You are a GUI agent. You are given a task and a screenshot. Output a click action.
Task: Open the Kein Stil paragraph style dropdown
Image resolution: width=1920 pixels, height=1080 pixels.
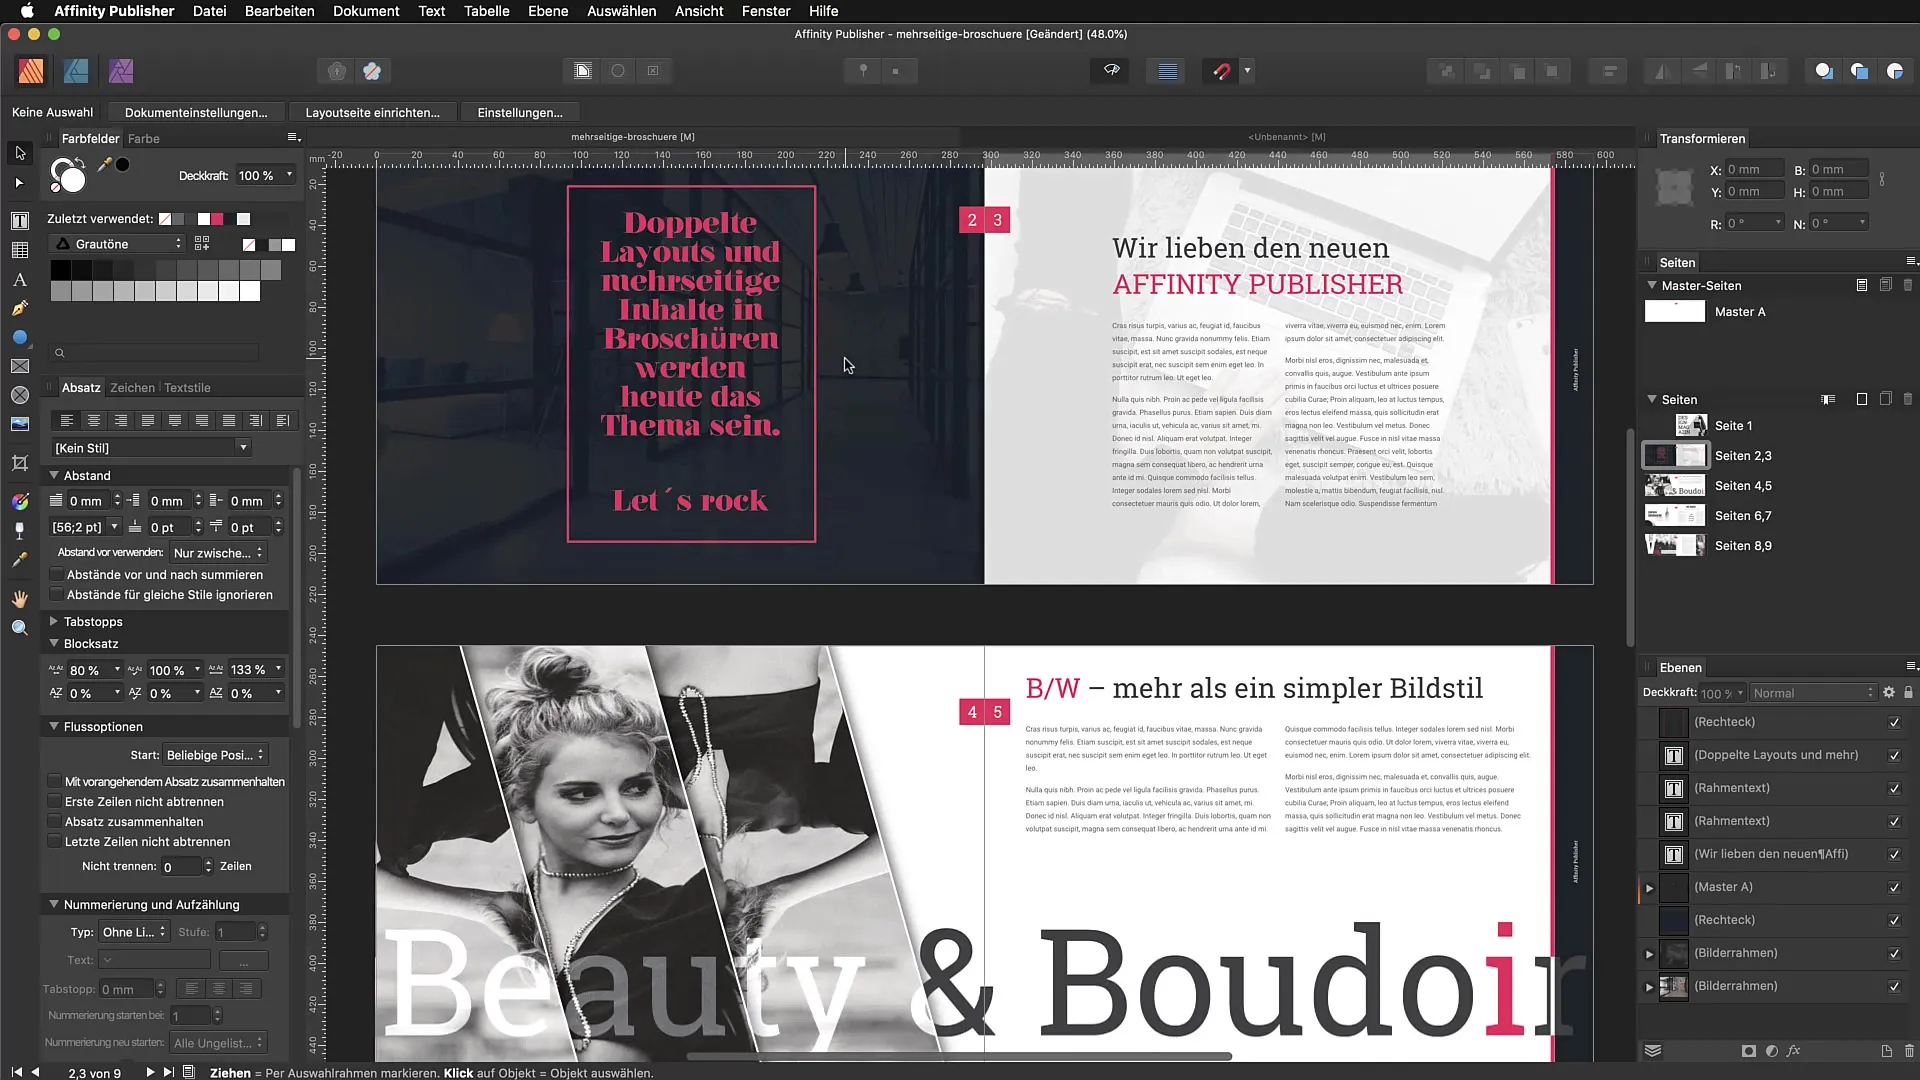[x=151, y=448]
